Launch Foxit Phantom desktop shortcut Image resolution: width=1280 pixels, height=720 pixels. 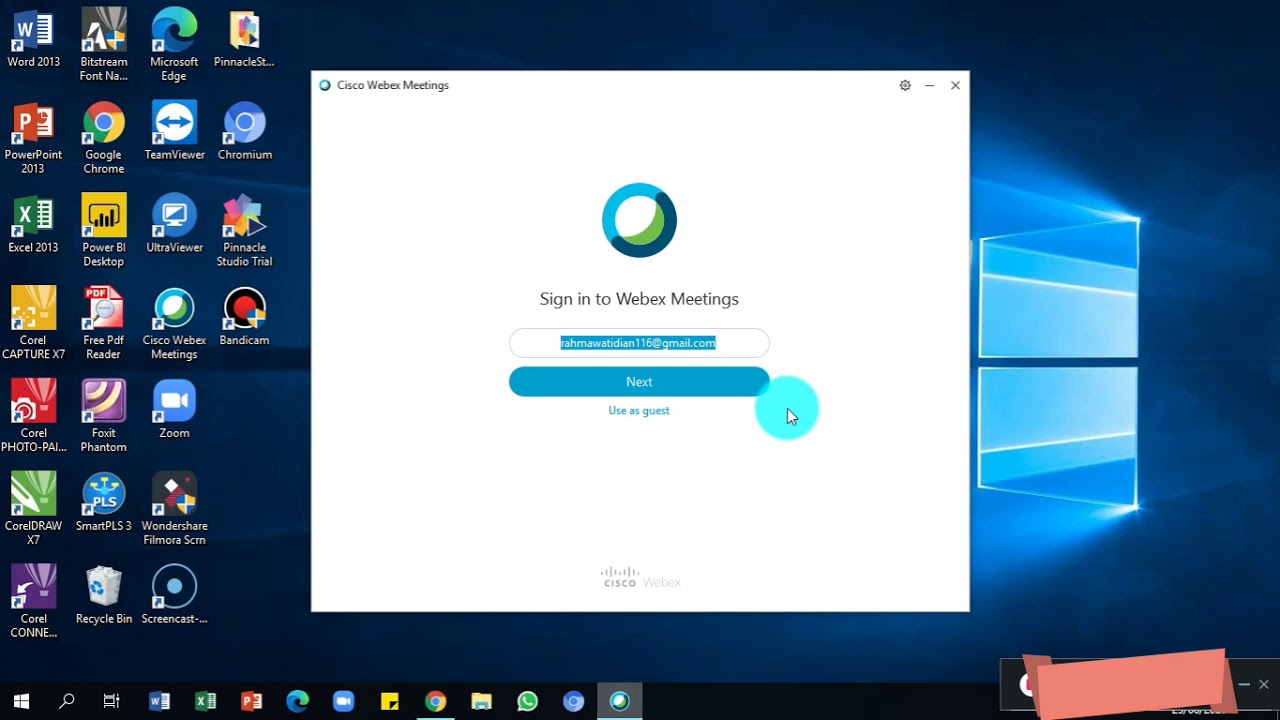[104, 417]
